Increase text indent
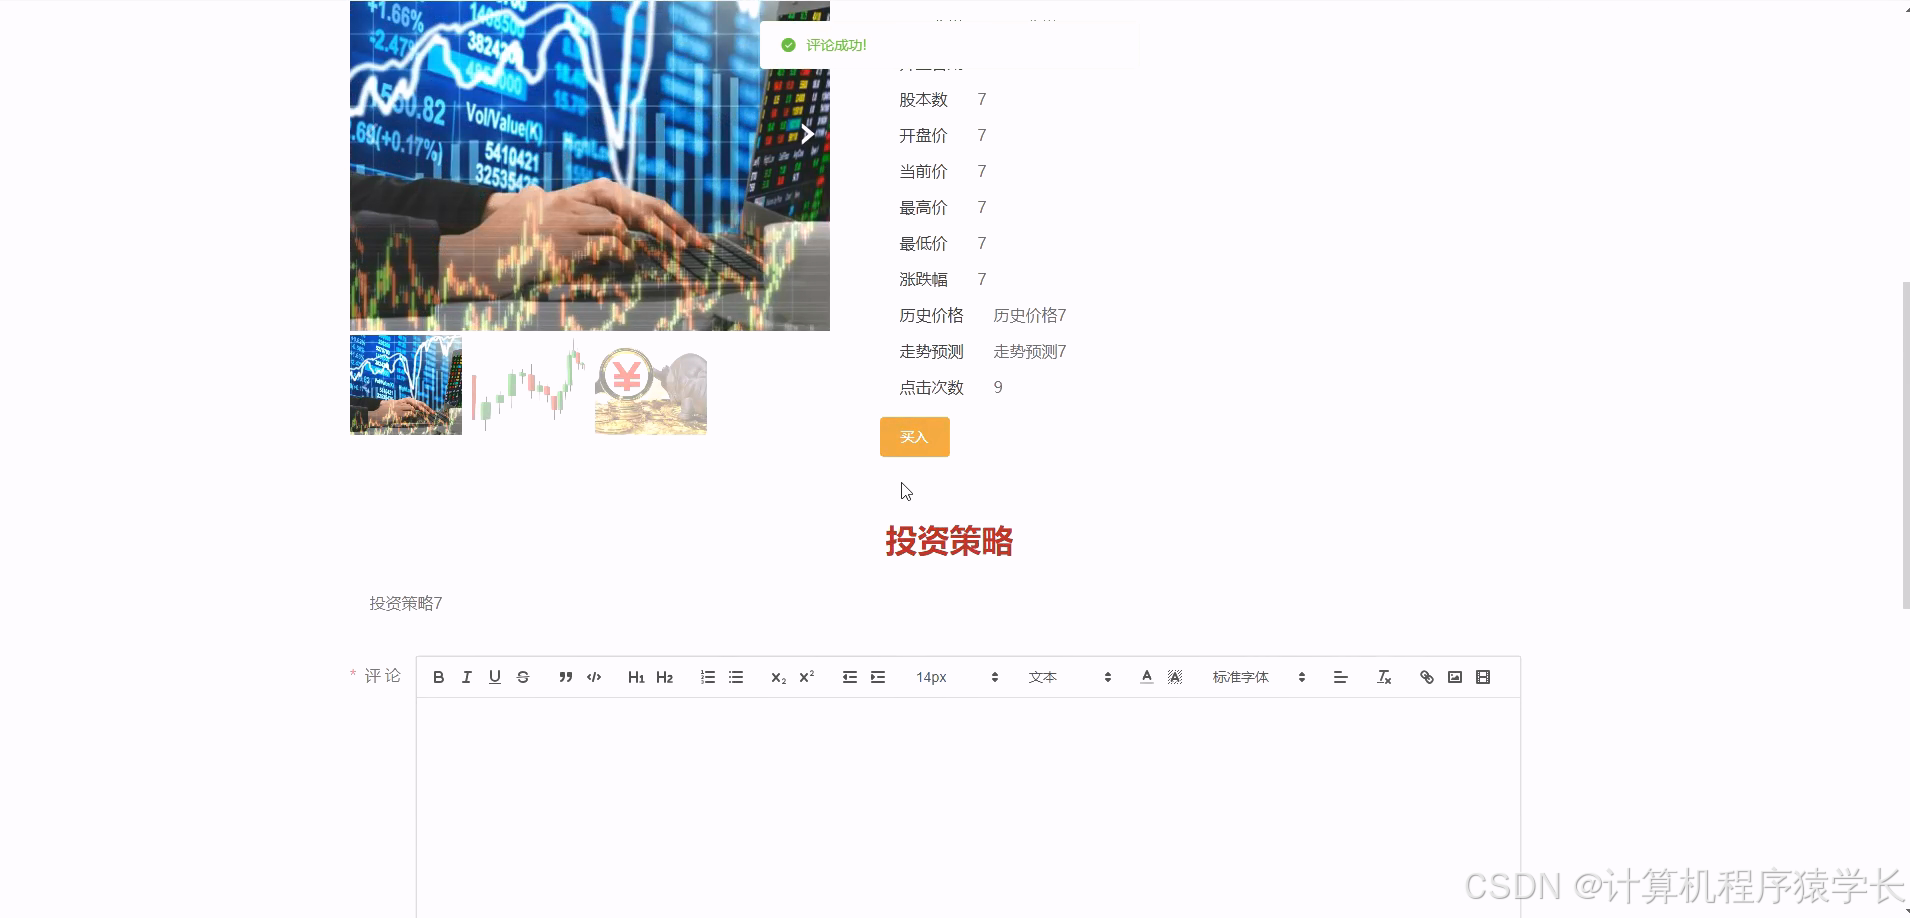This screenshot has height=918, width=1910. pos(877,677)
